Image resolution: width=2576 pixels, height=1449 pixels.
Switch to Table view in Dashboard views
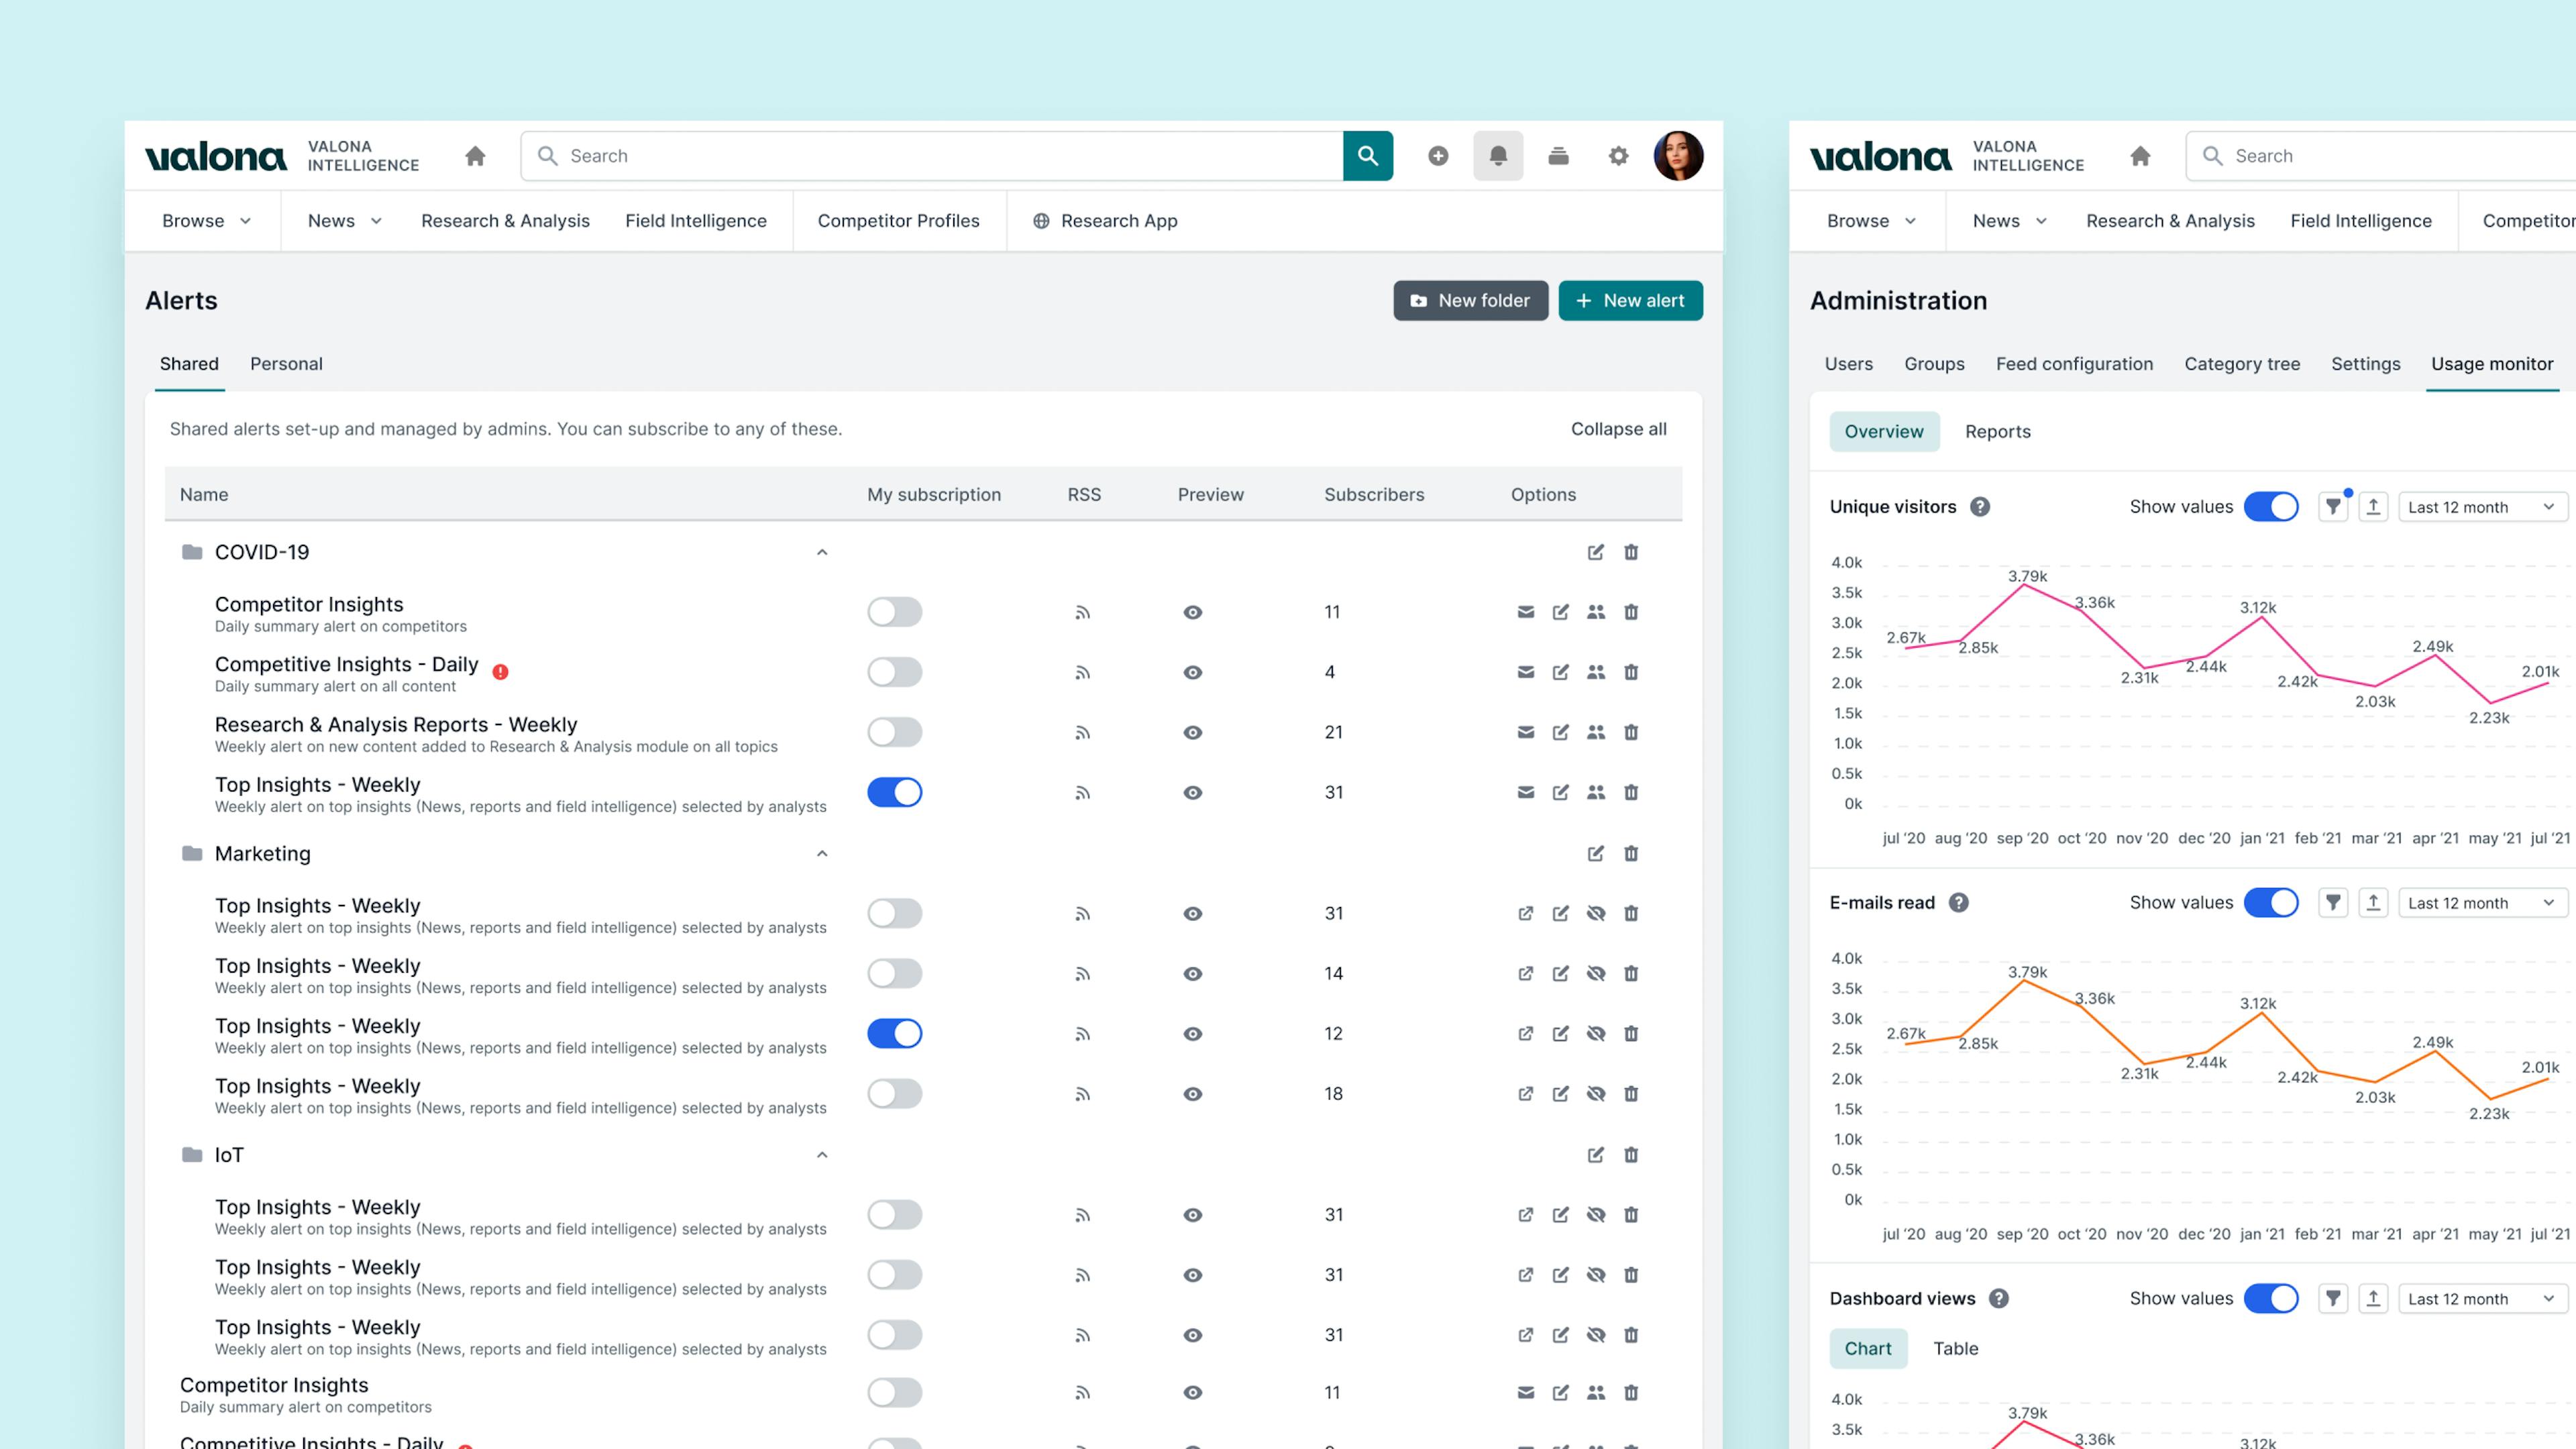(x=1955, y=1349)
